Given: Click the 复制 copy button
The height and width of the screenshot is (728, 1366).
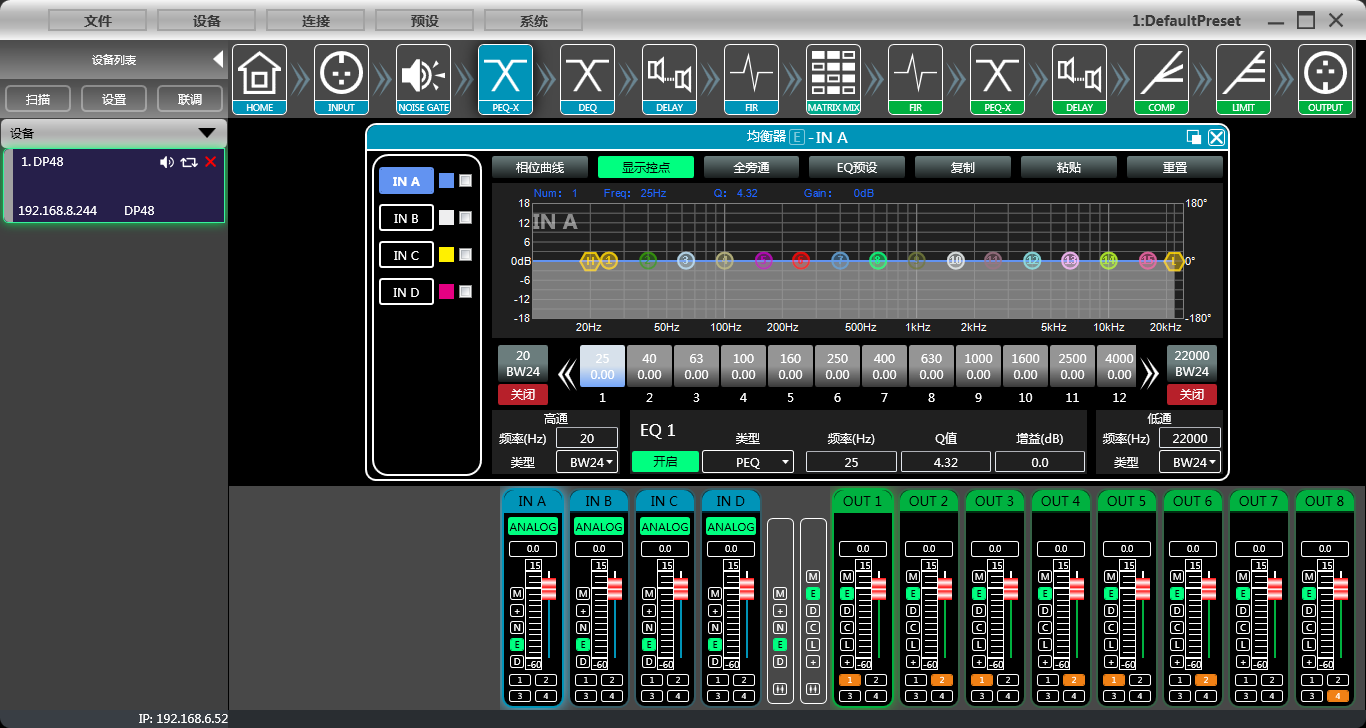Looking at the screenshot, I should [962, 168].
